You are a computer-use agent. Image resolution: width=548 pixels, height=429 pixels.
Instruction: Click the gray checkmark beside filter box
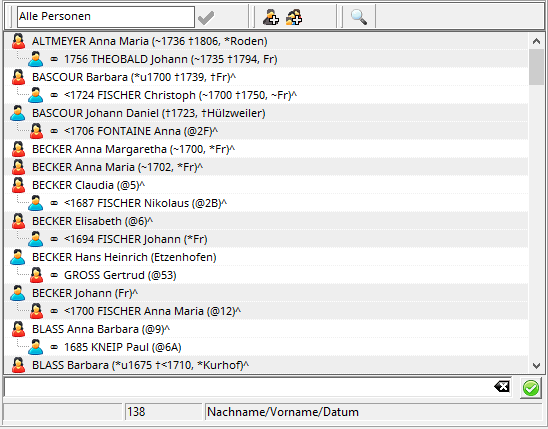point(206,17)
